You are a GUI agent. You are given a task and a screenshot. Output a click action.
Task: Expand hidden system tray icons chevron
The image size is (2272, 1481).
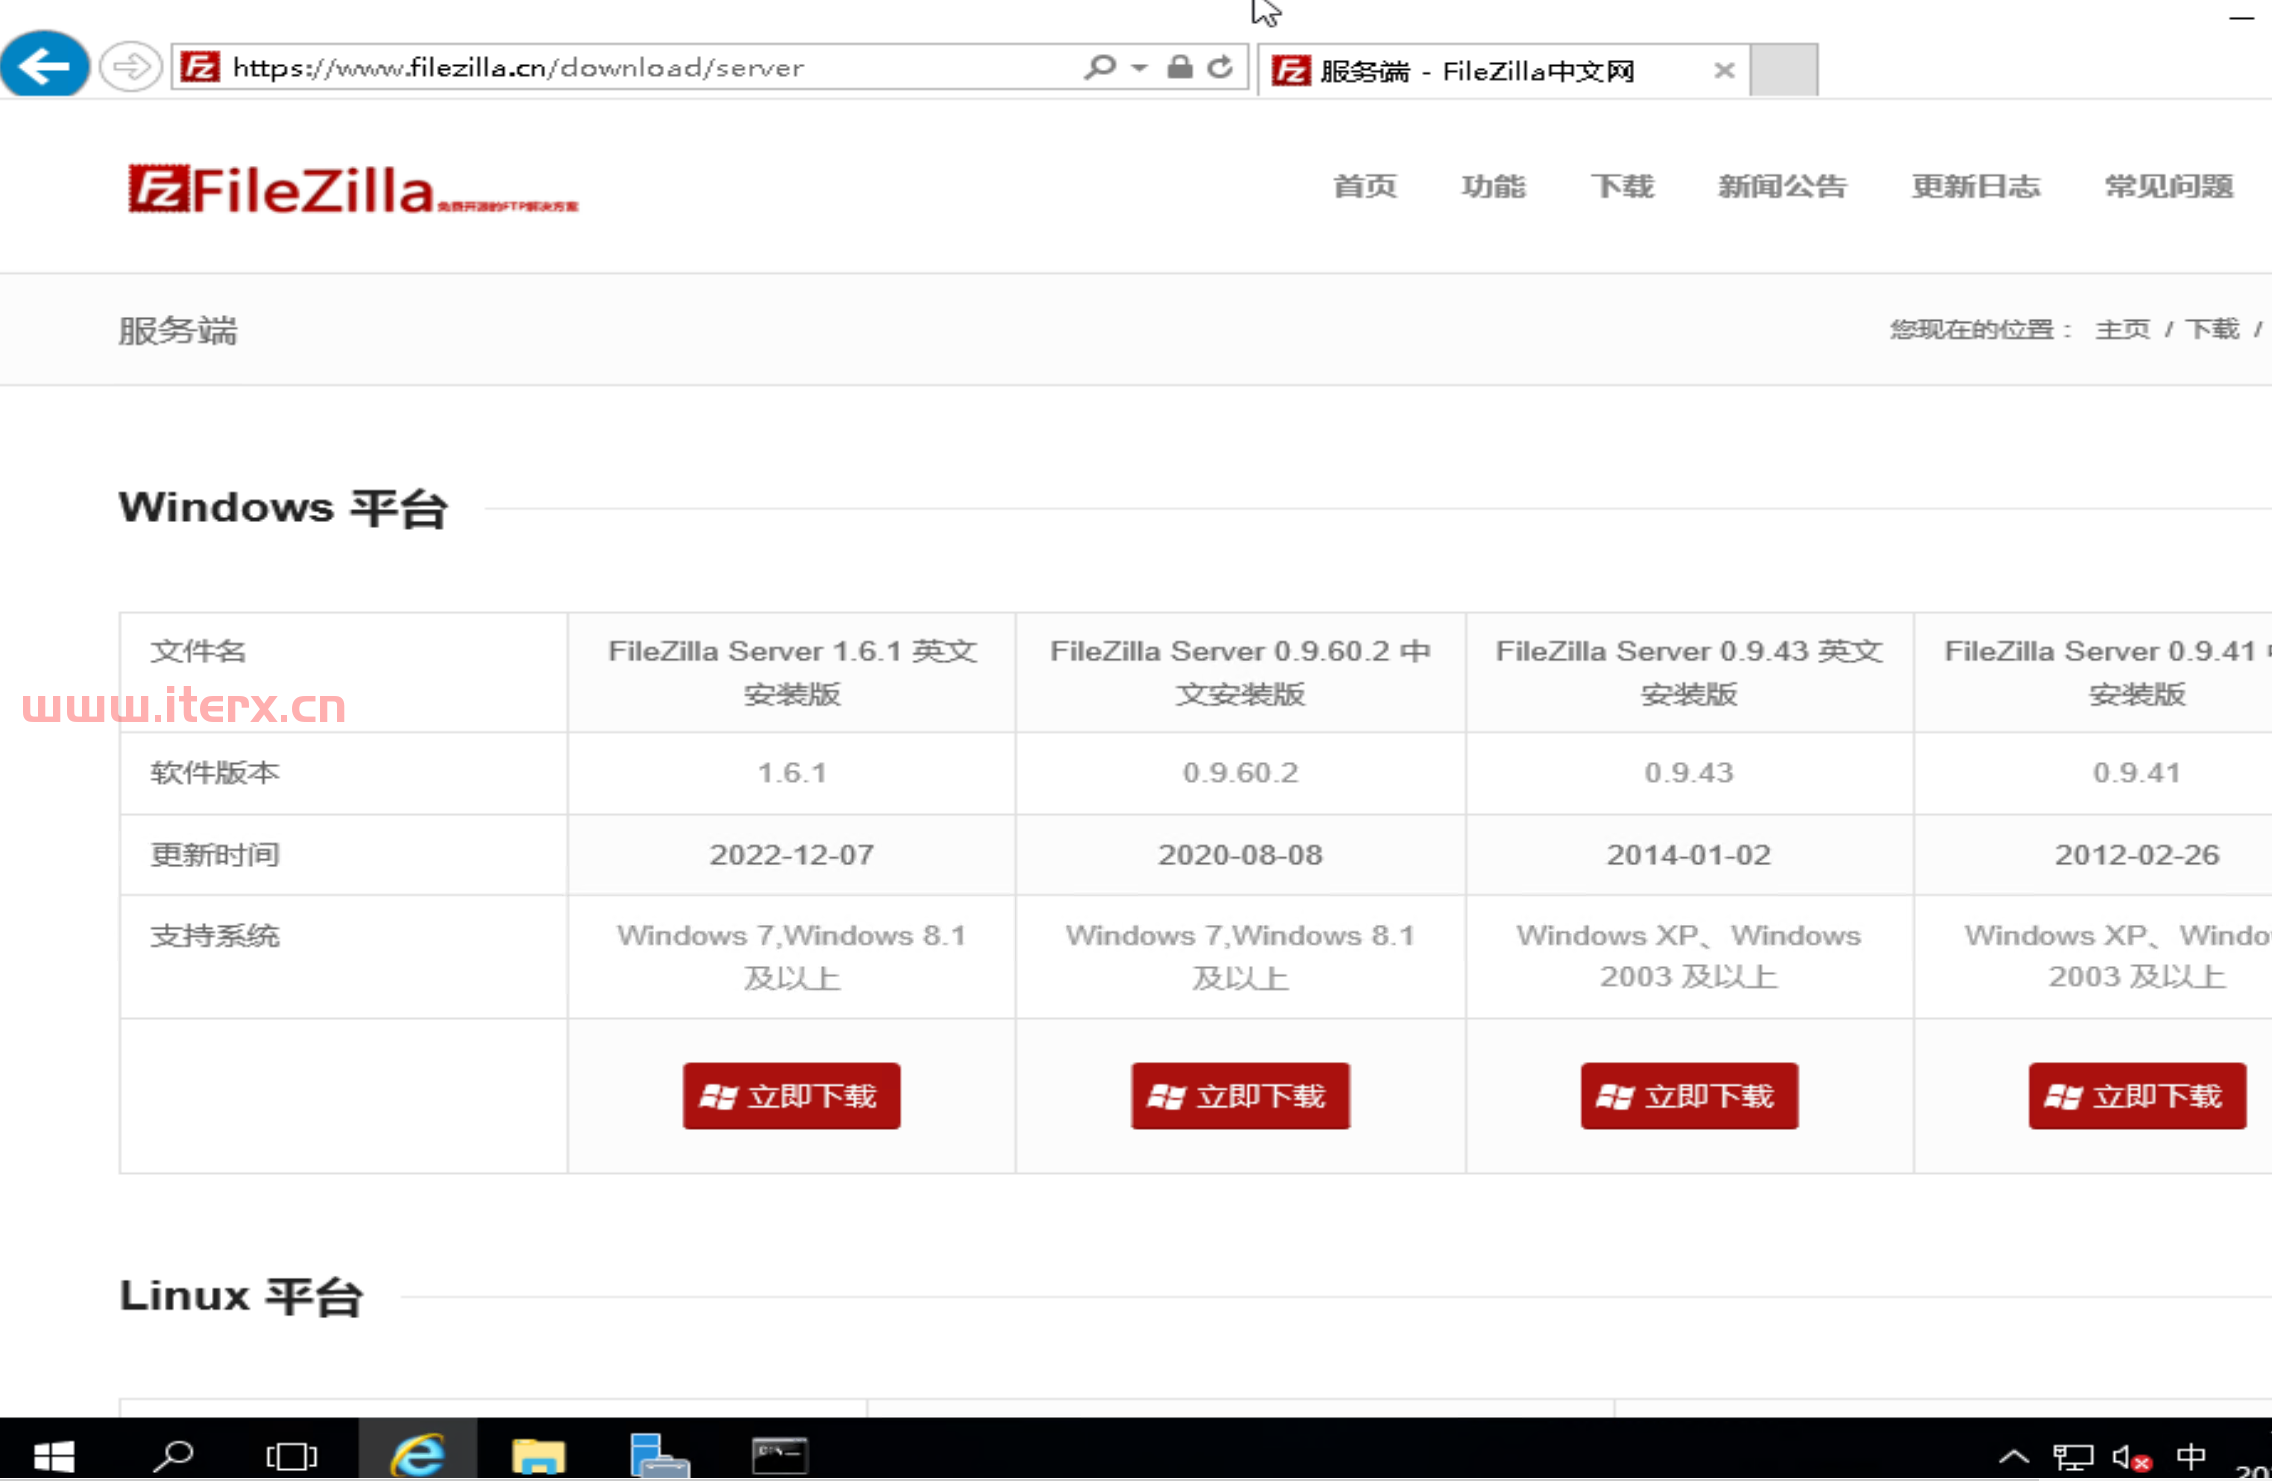2014,1457
